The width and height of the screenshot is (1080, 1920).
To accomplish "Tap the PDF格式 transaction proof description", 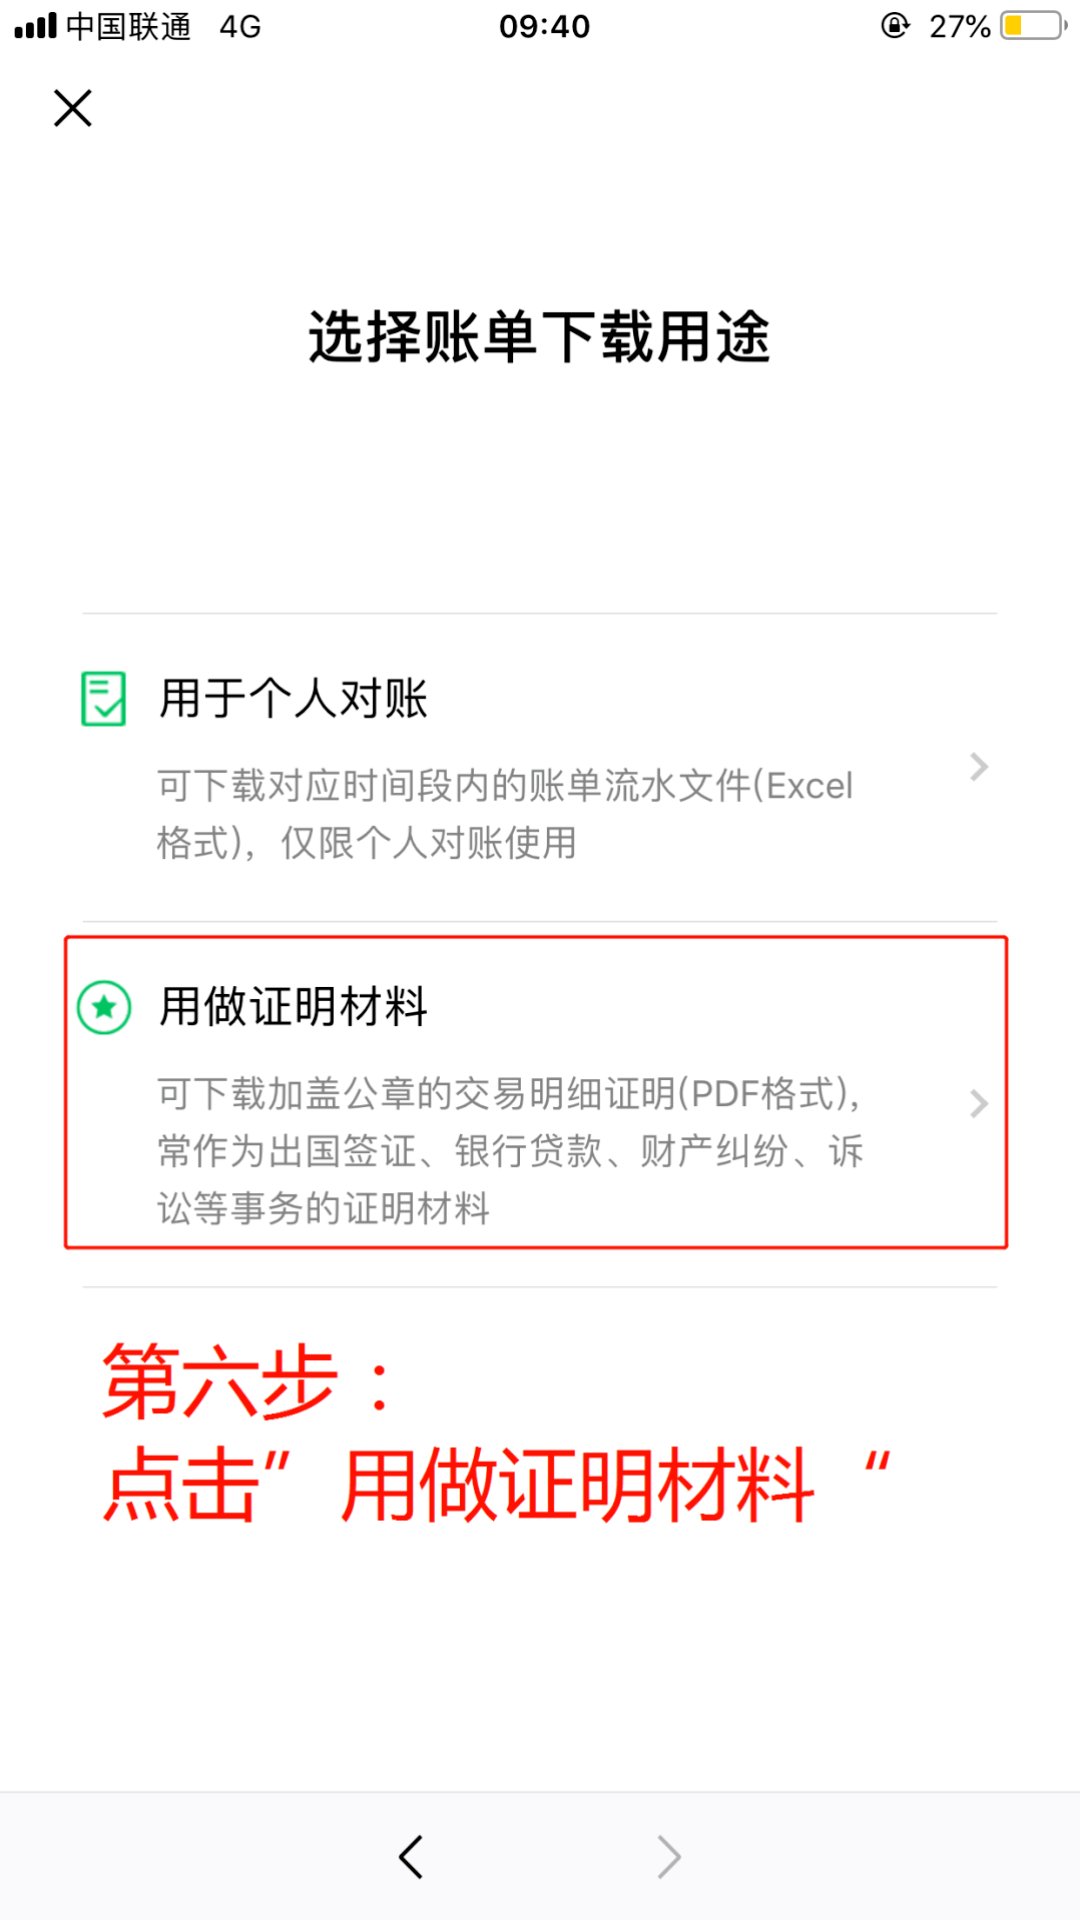I will [x=510, y=1151].
